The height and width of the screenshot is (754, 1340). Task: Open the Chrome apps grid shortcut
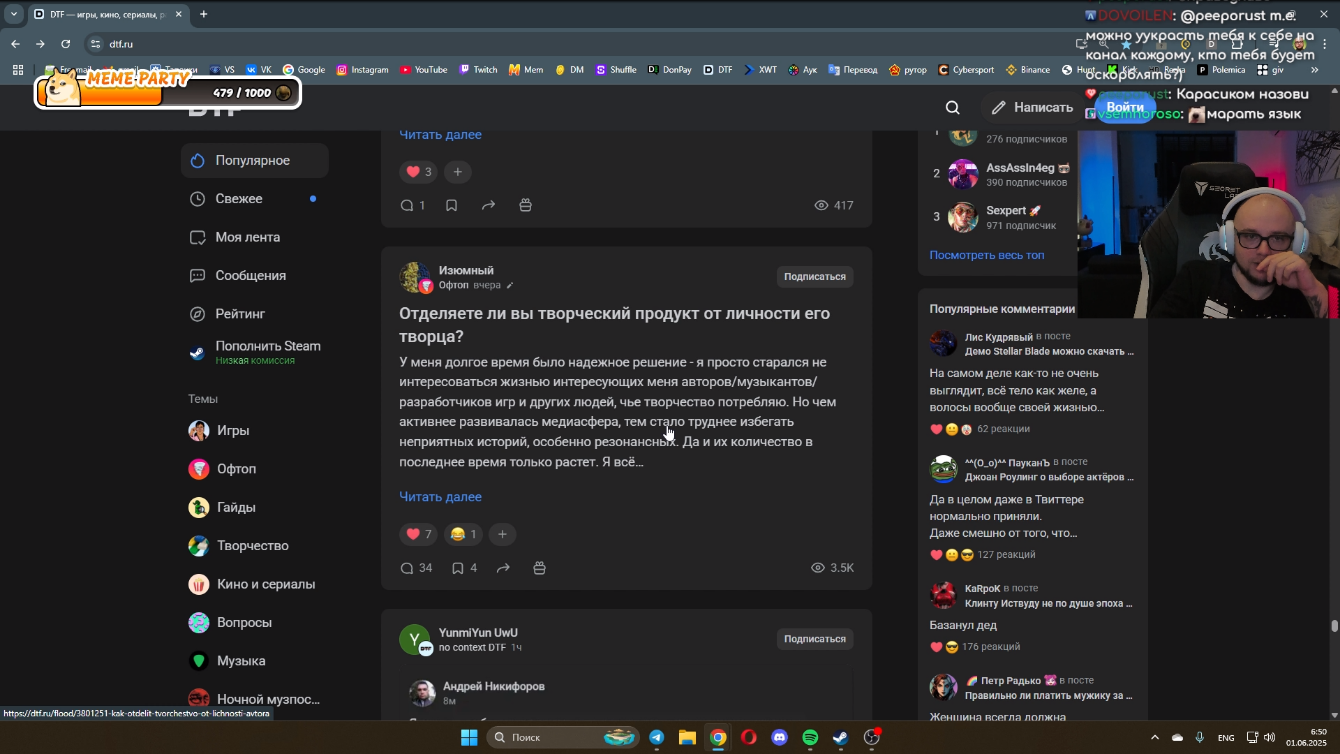coord(17,70)
